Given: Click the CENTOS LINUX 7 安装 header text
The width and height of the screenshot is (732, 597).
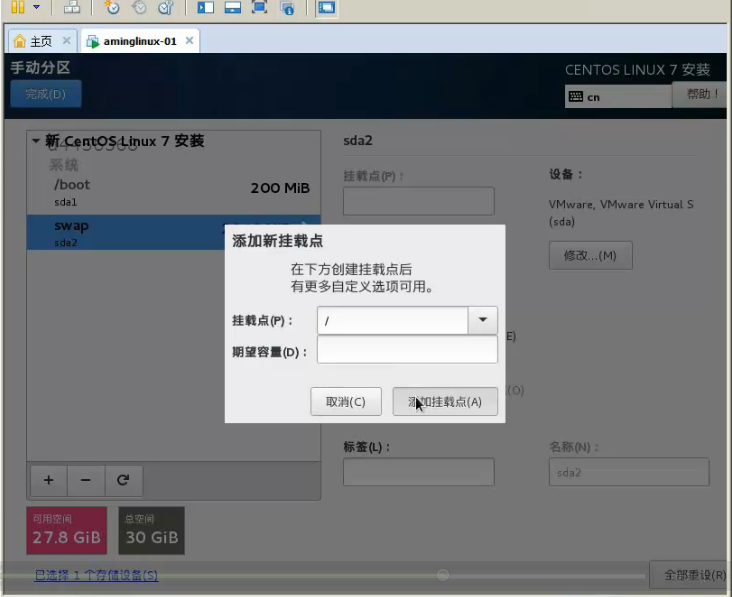Looking at the screenshot, I should [637, 70].
